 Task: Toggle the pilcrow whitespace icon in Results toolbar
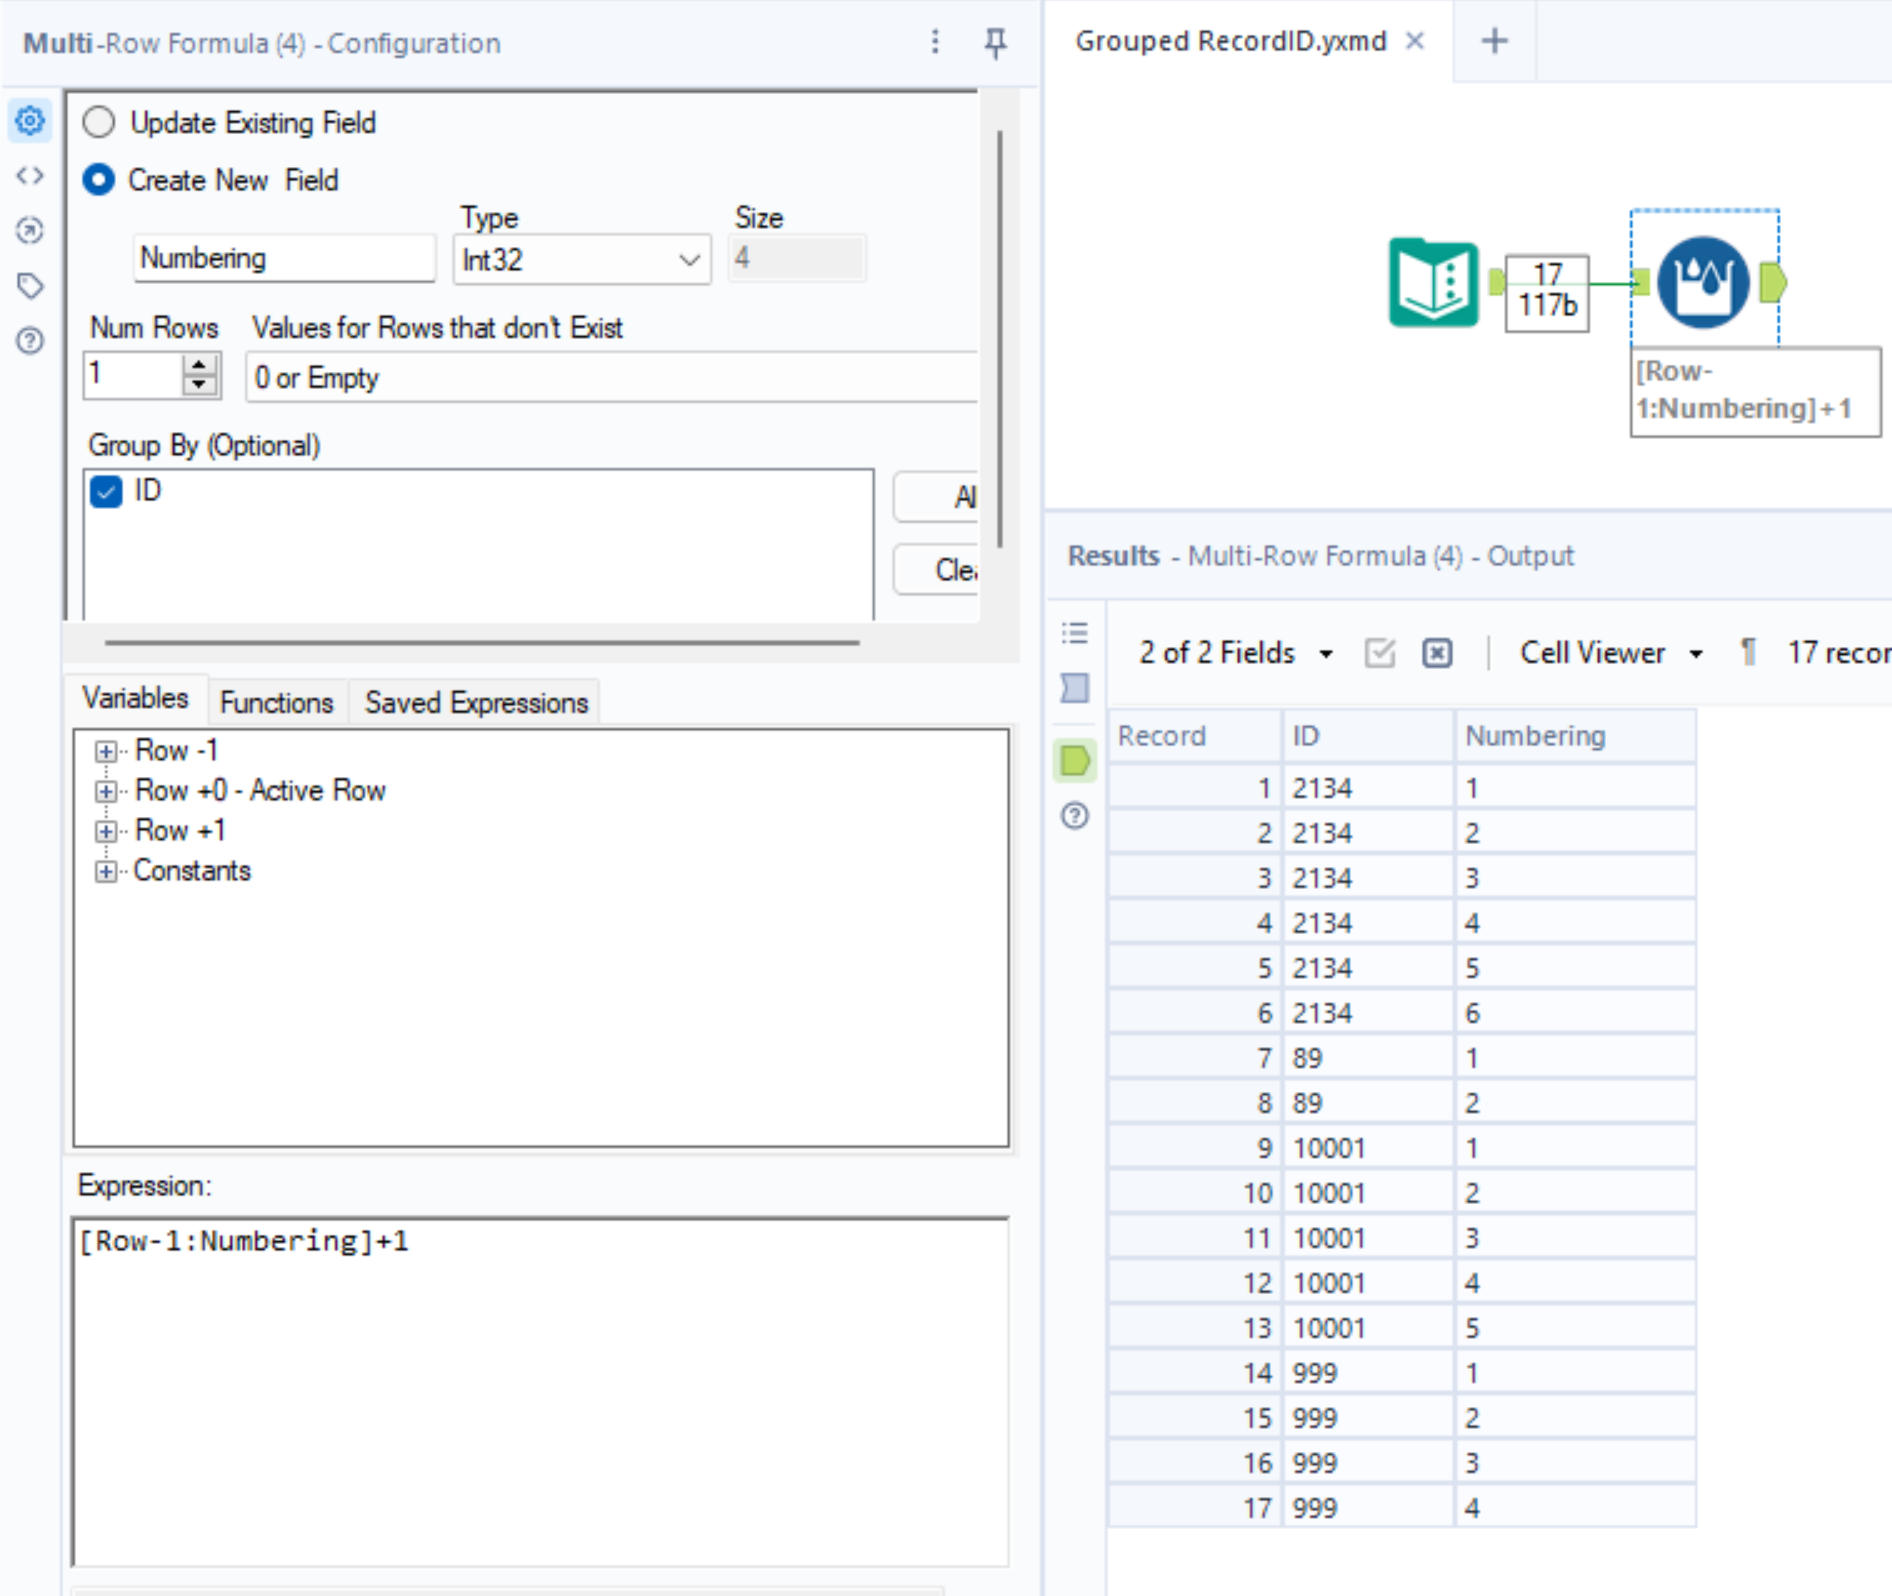(x=1748, y=652)
